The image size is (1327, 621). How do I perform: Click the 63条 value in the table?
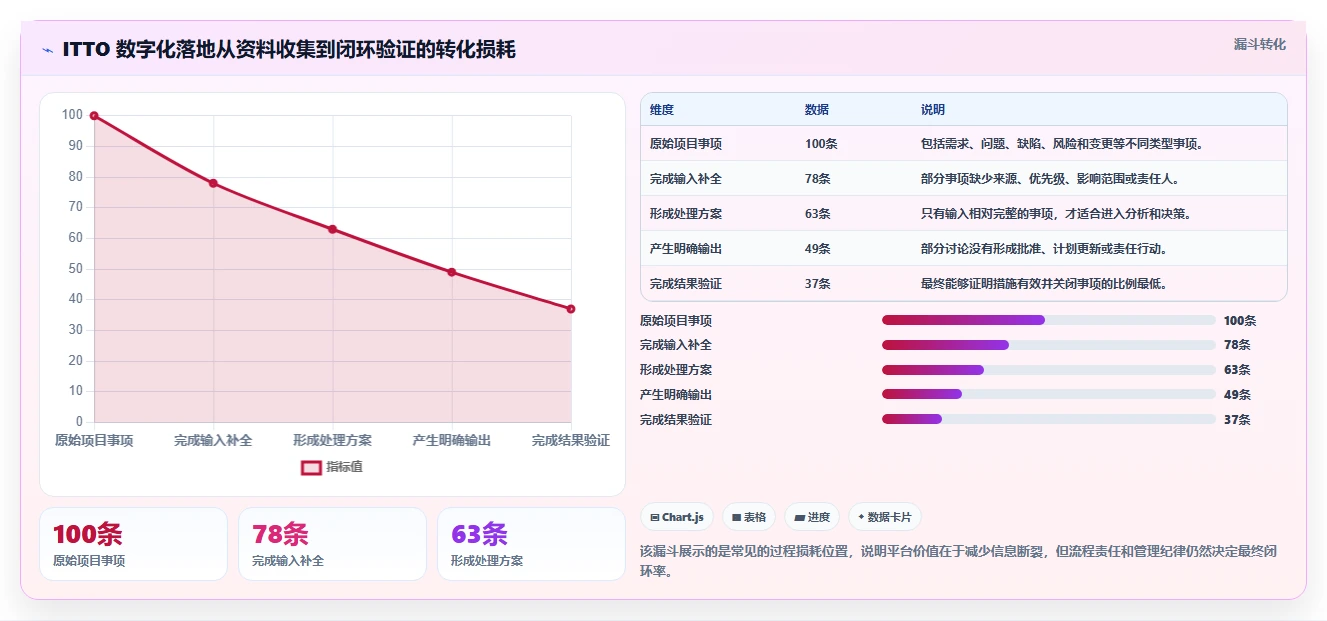pyautogui.click(x=818, y=214)
